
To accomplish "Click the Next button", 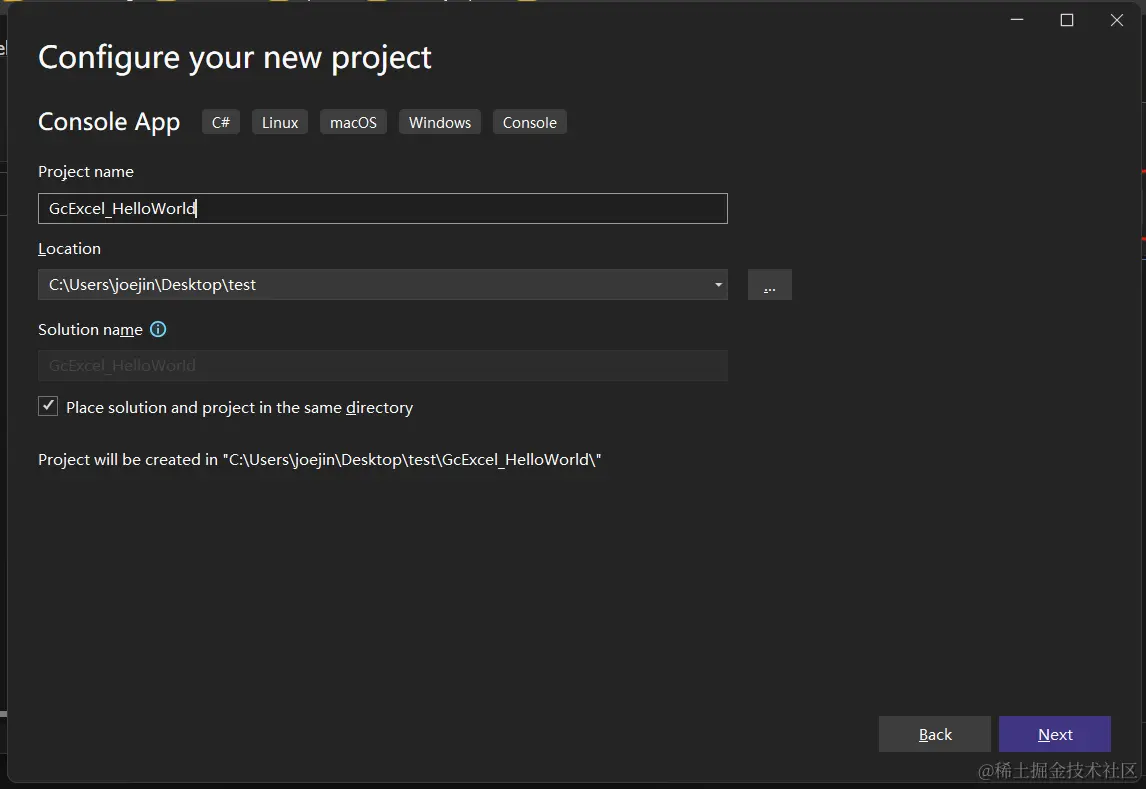I will pos(1055,734).
